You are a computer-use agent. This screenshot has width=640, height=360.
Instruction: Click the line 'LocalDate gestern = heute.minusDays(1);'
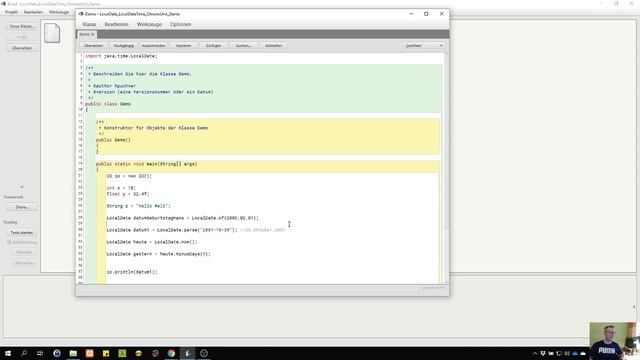tap(158, 254)
